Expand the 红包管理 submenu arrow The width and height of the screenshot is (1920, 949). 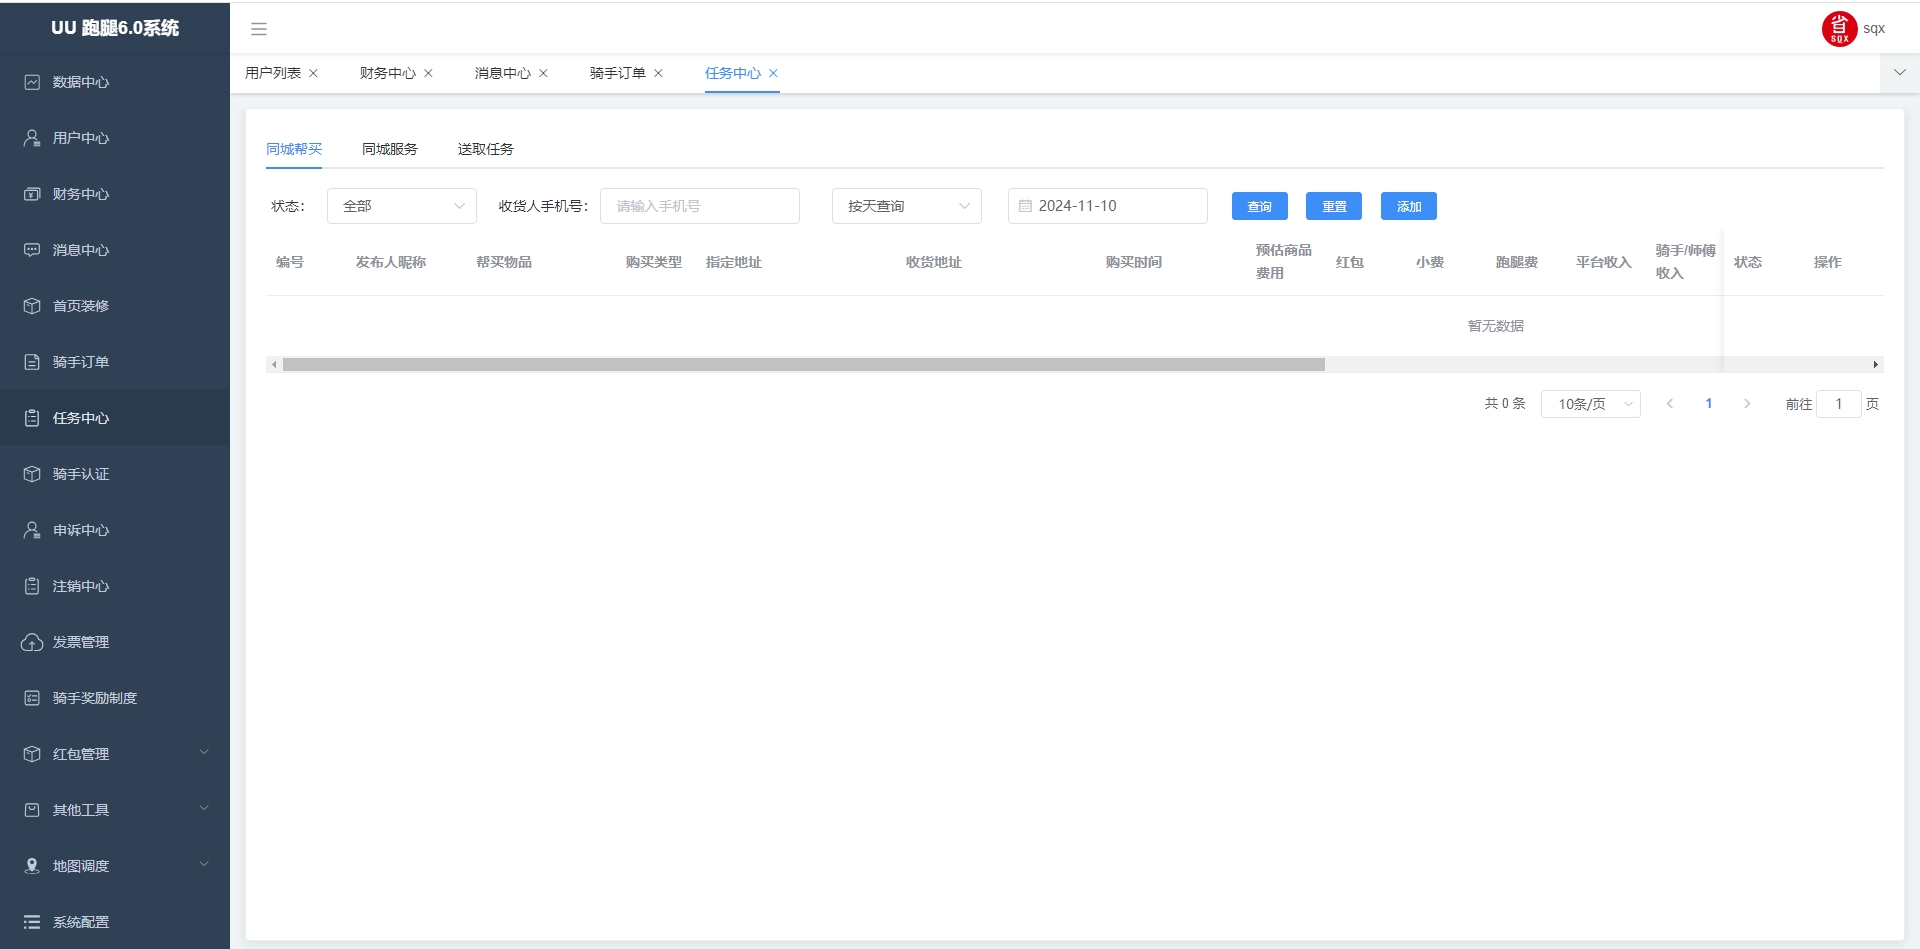204,752
